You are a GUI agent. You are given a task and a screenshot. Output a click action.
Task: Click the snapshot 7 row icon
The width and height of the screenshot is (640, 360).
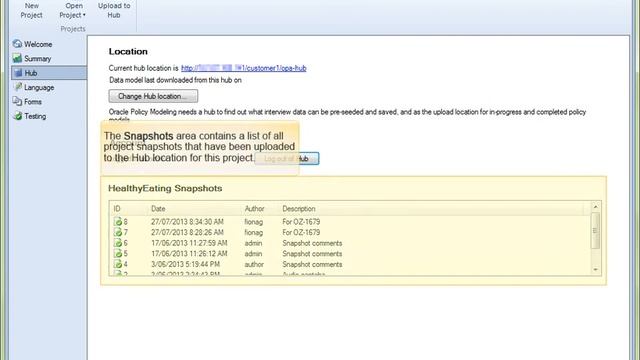(x=118, y=232)
